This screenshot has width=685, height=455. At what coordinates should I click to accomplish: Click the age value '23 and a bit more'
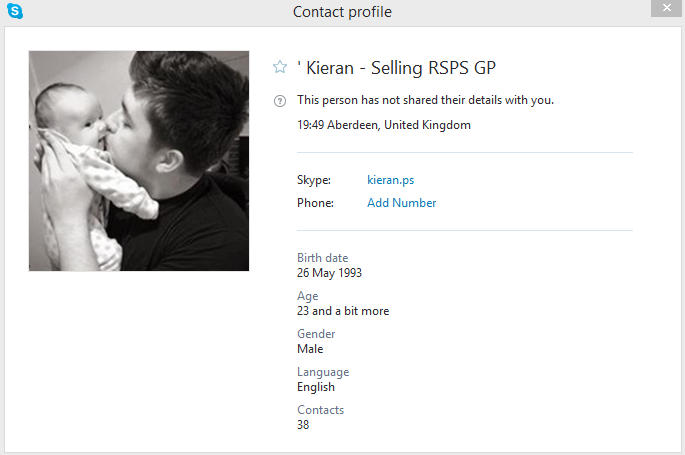coord(343,311)
